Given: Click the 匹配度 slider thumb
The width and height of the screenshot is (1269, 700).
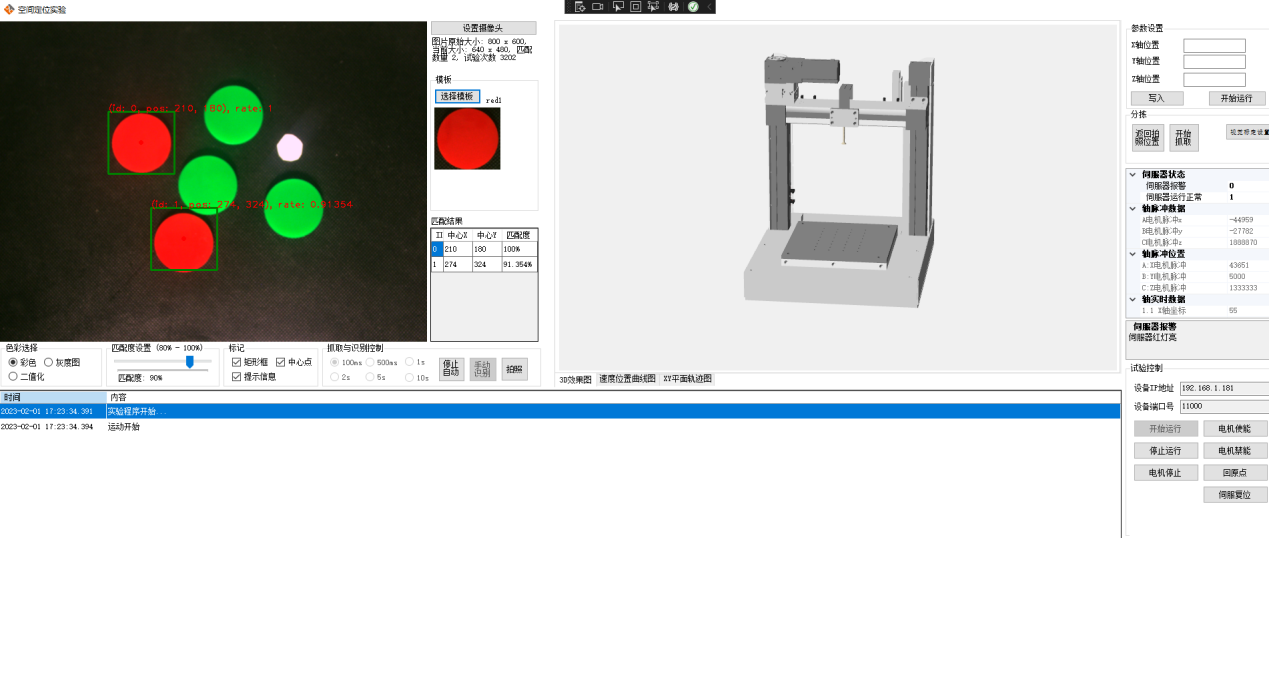Looking at the screenshot, I should [x=190, y=362].
